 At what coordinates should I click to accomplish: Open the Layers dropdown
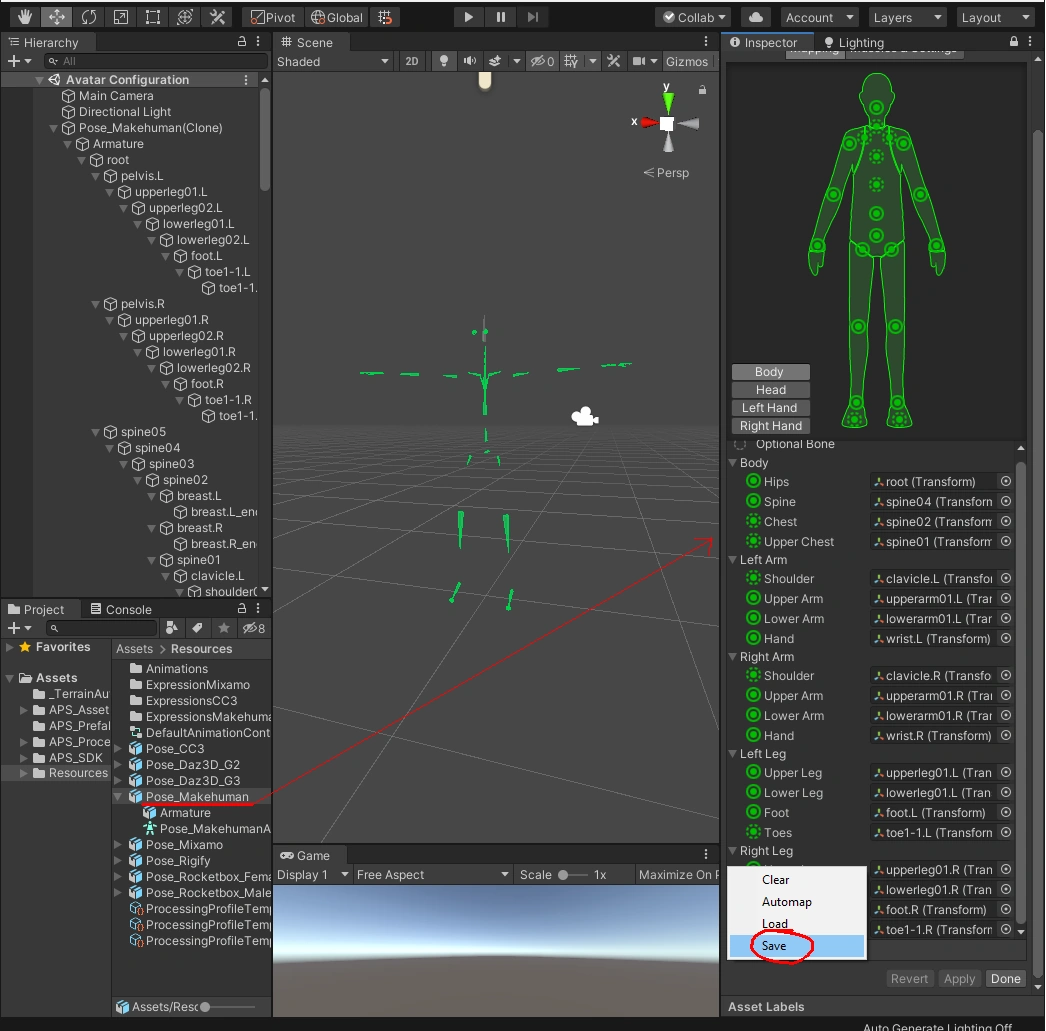tap(906, 17)
